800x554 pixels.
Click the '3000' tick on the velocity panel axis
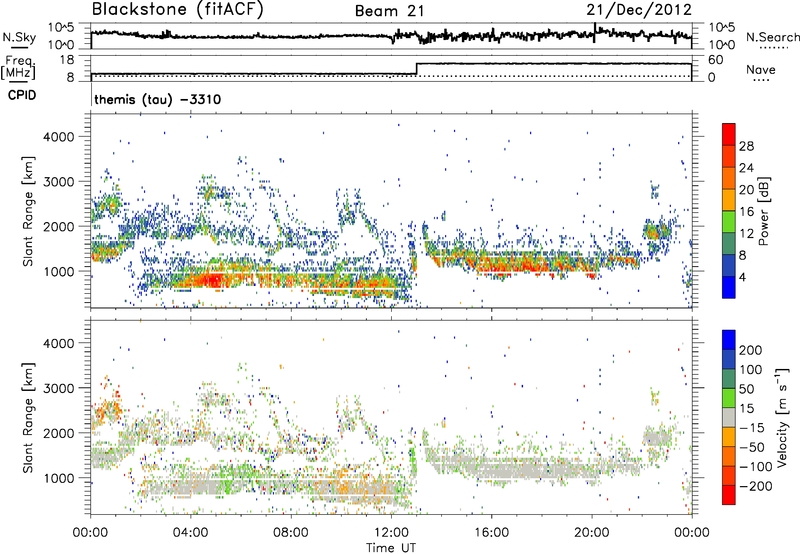[59, 388]
